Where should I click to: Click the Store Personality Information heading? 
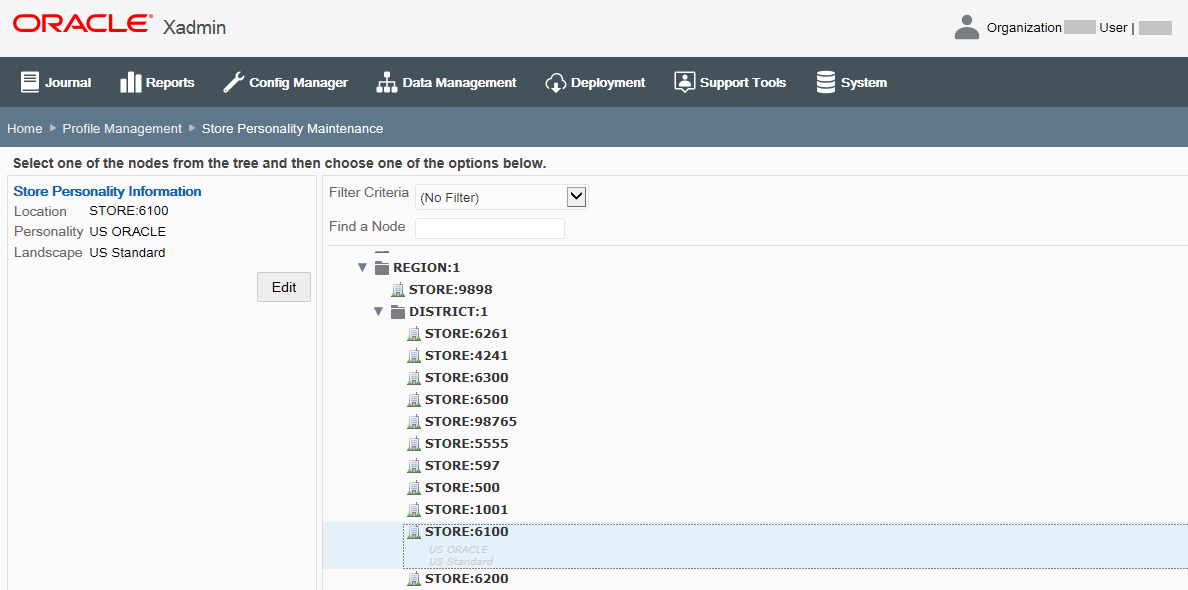coord(108,191)
